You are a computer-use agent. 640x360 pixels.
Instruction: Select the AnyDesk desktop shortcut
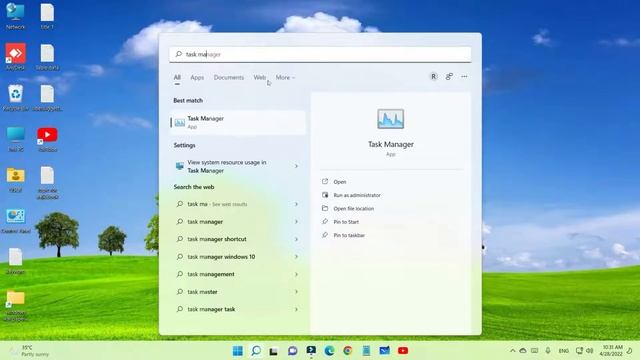15,56
